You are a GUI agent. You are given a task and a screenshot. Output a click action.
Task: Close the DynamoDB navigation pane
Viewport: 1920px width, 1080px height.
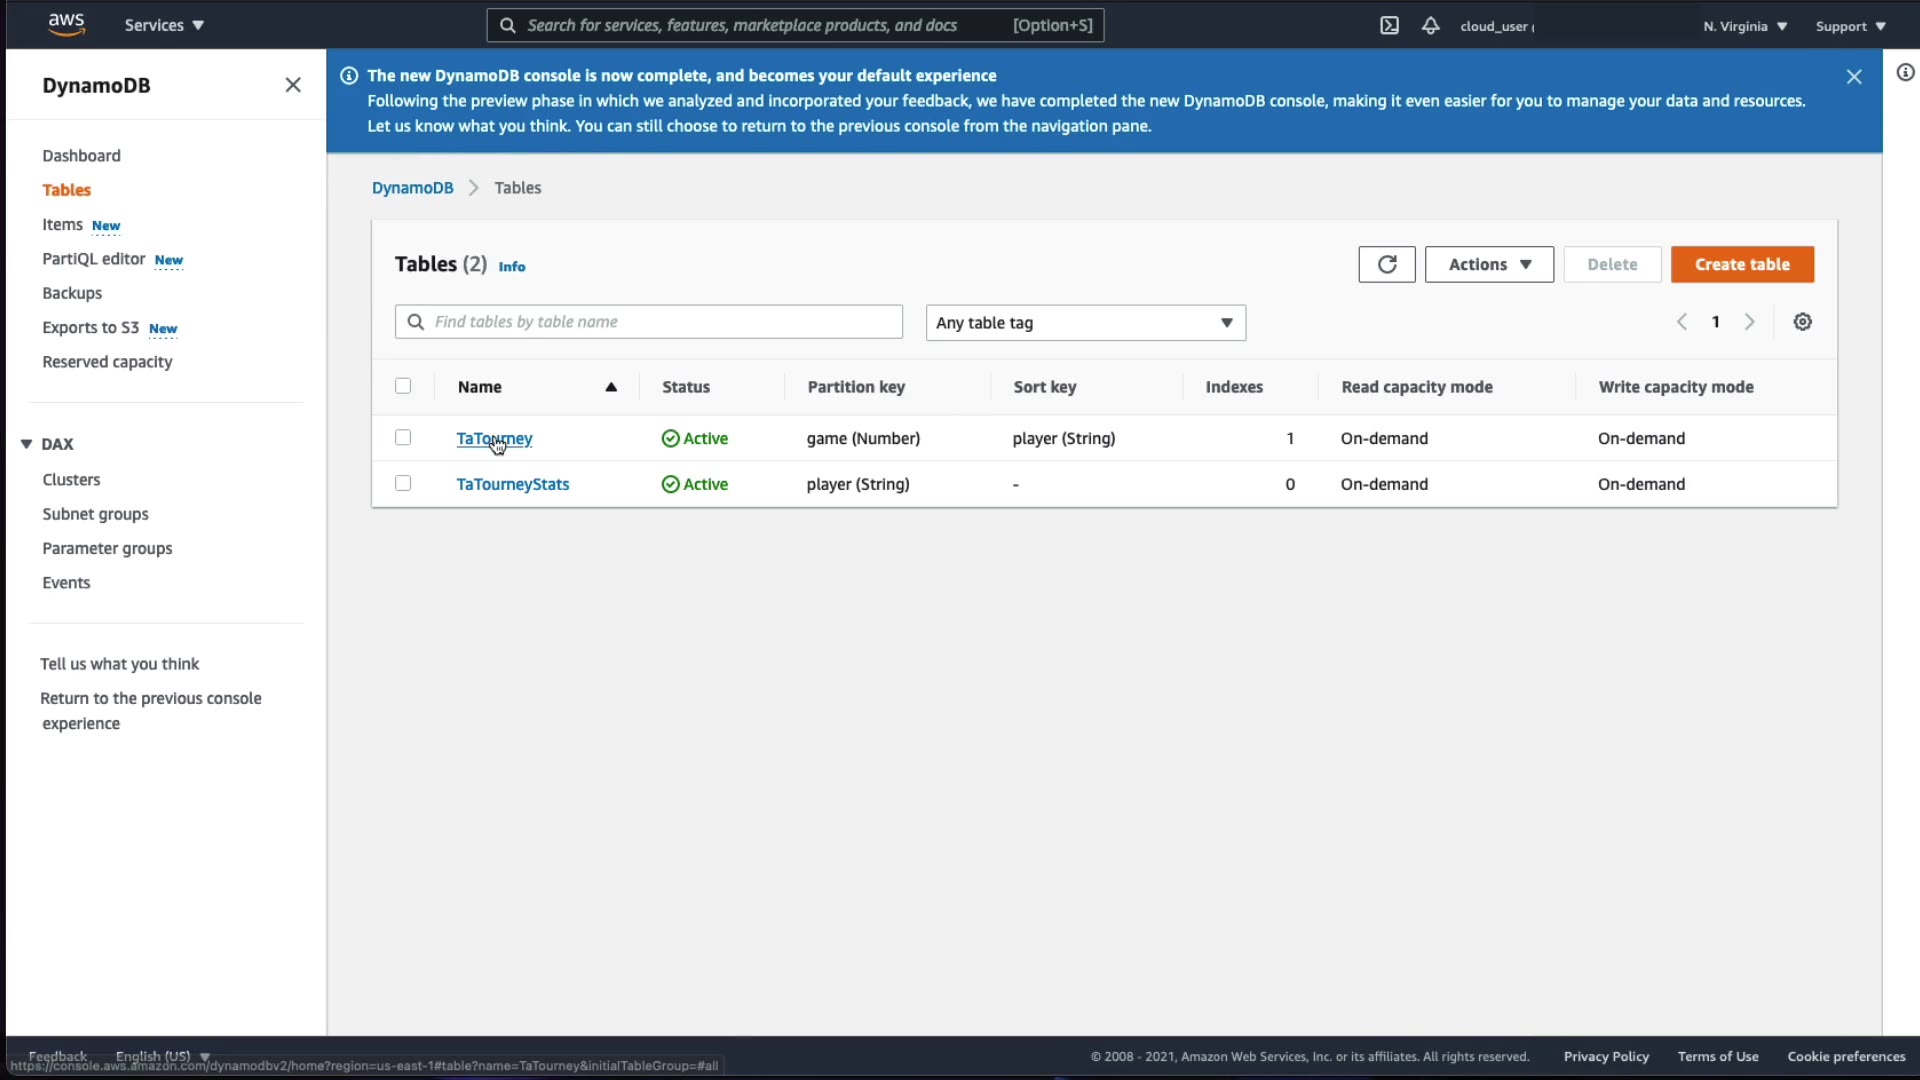(292, 85)
